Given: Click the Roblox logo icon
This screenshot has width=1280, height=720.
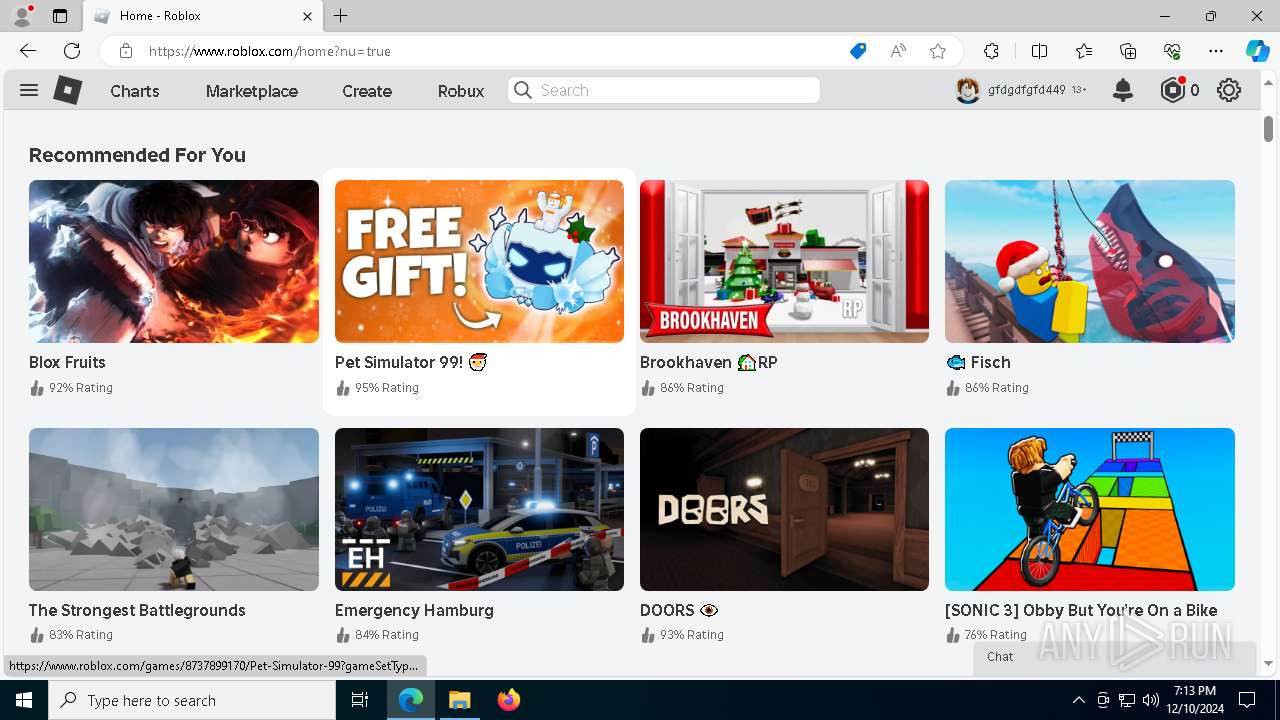Looking at the screenshot, I should tap(67, 90).
